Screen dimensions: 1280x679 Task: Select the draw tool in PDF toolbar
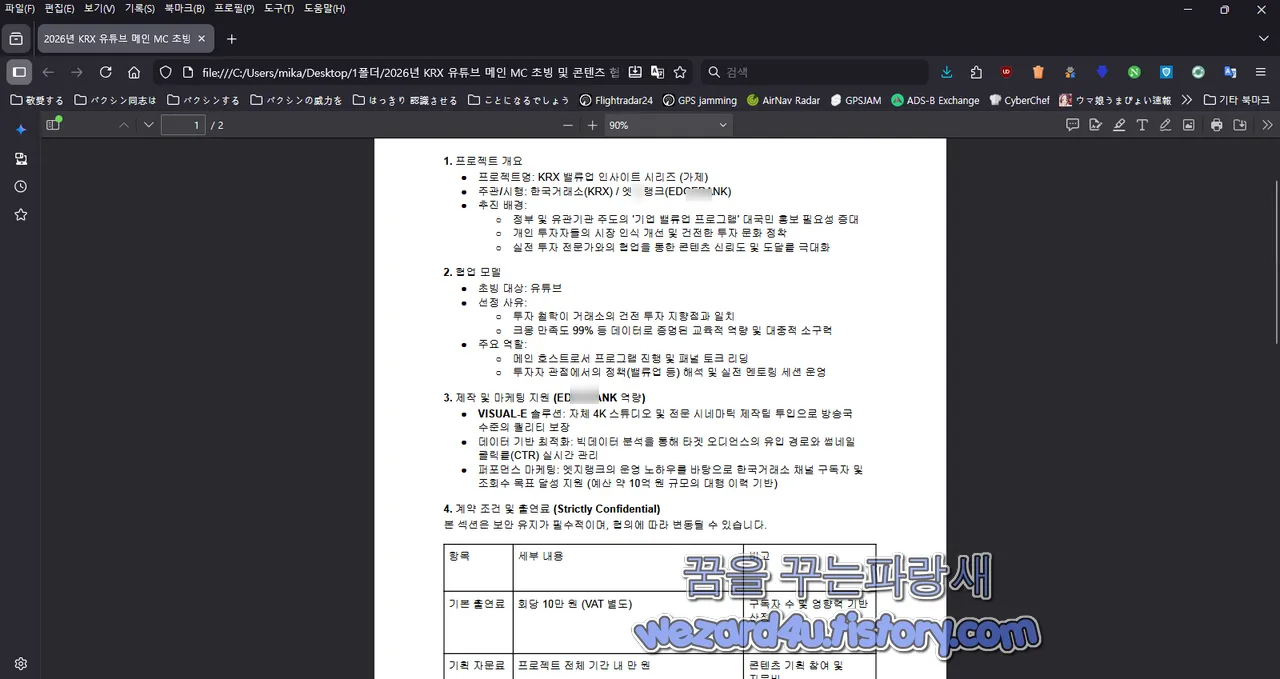1166,124
